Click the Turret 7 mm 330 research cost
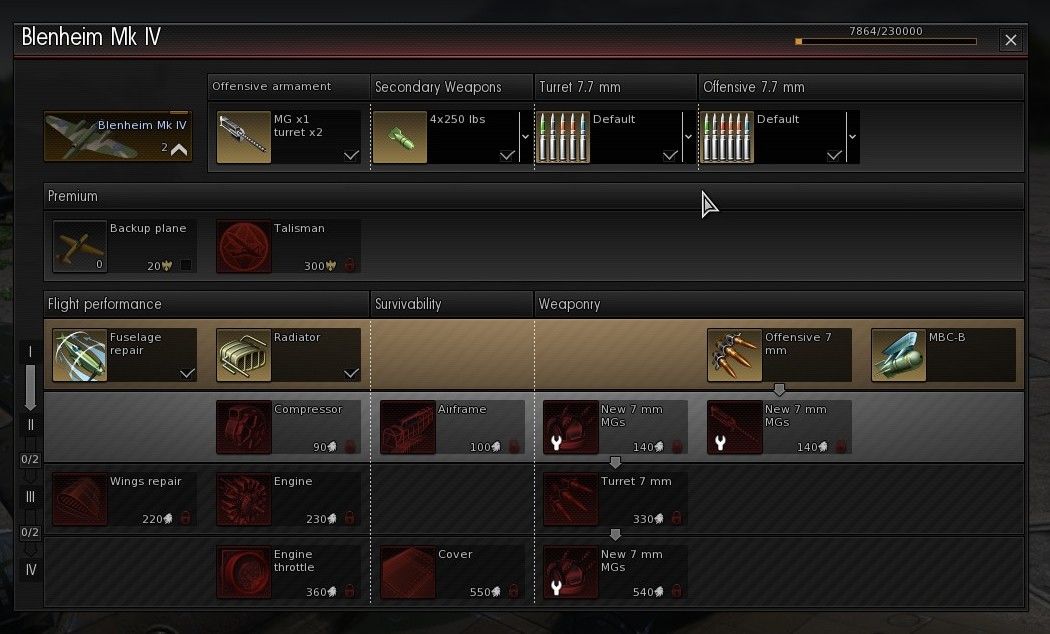The image size is (1050, 634). tap(648, 519)
